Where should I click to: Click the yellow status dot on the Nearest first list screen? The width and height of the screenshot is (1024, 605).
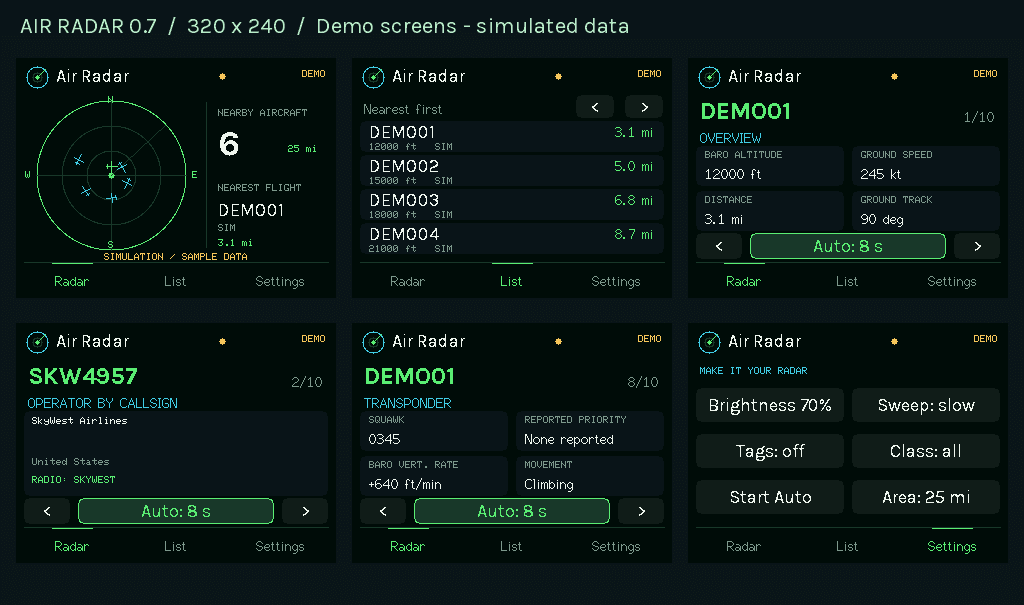point(558,76)
